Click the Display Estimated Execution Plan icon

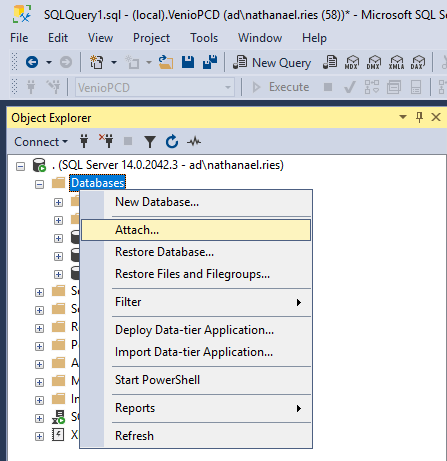pos(372,87)
